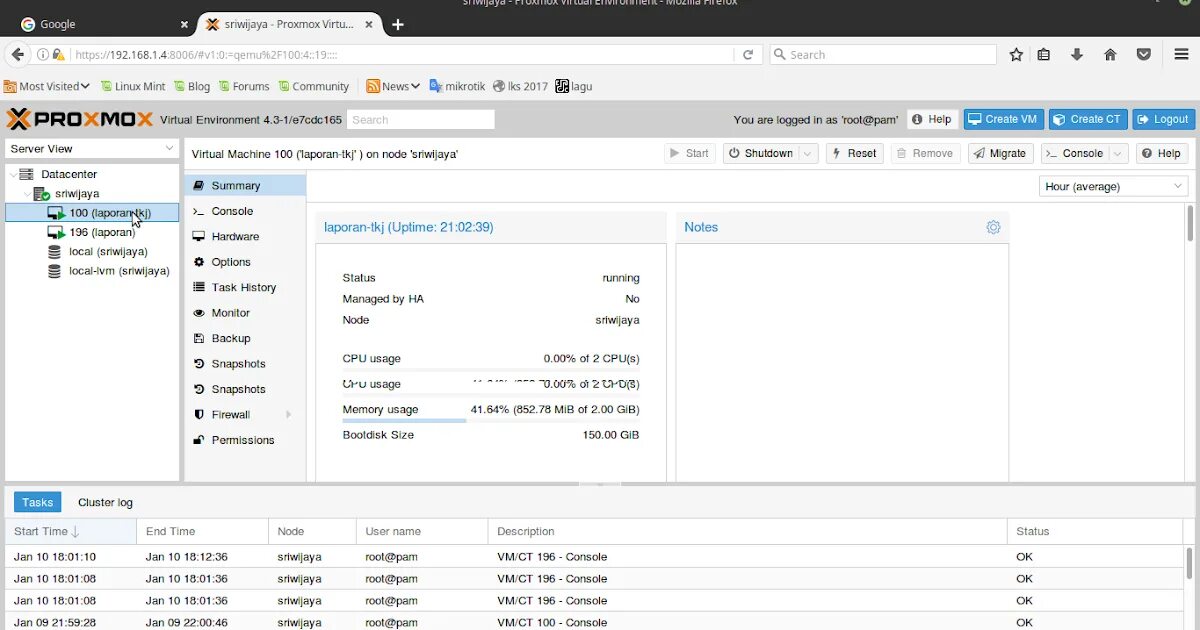Show bookmarks list icon next to star
This screenshot has width=1200, height=630.
pyautogui.click(x=1044, y=55)
